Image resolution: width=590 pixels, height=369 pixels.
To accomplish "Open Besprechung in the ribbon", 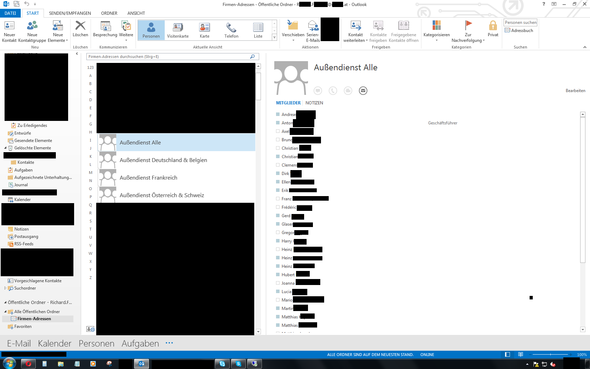I will [105, 29].
